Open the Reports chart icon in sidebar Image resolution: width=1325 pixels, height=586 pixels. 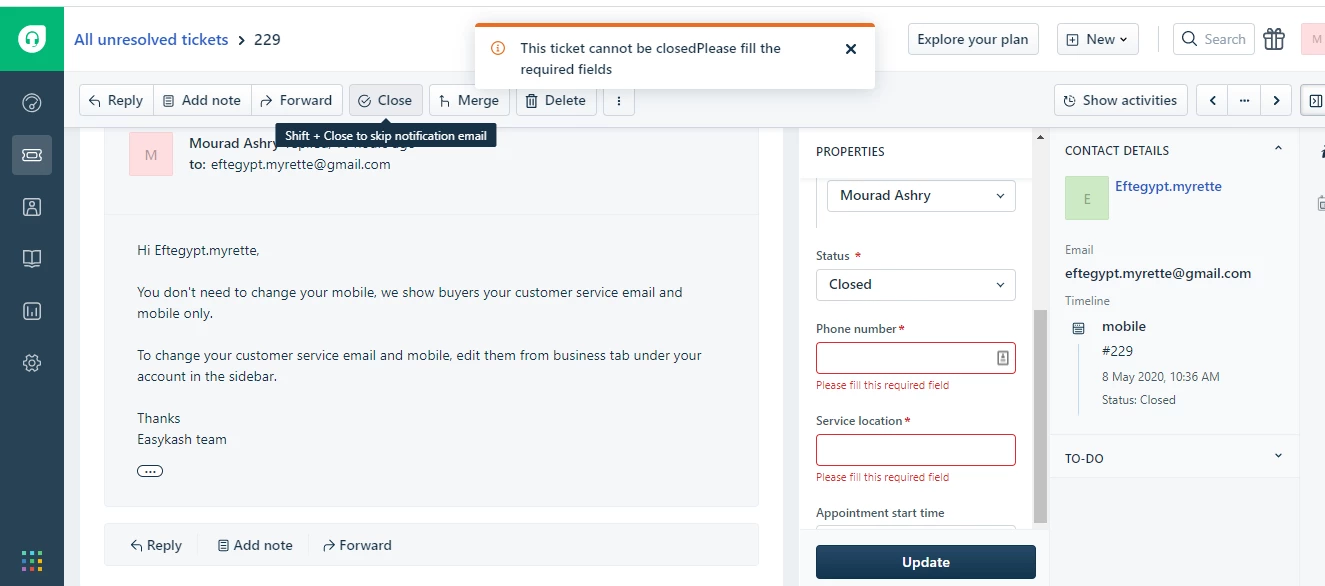point(32,311)
